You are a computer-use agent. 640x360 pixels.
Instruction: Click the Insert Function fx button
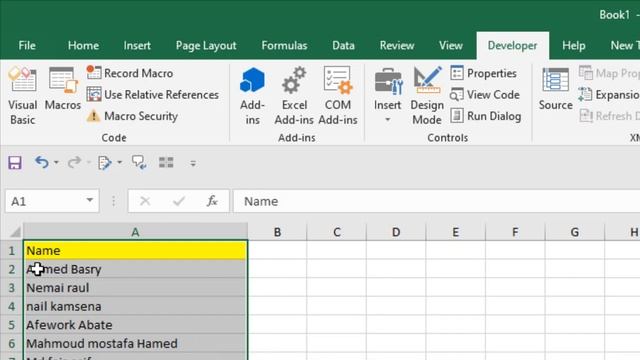pyautogui.click(x=212, y=201)
